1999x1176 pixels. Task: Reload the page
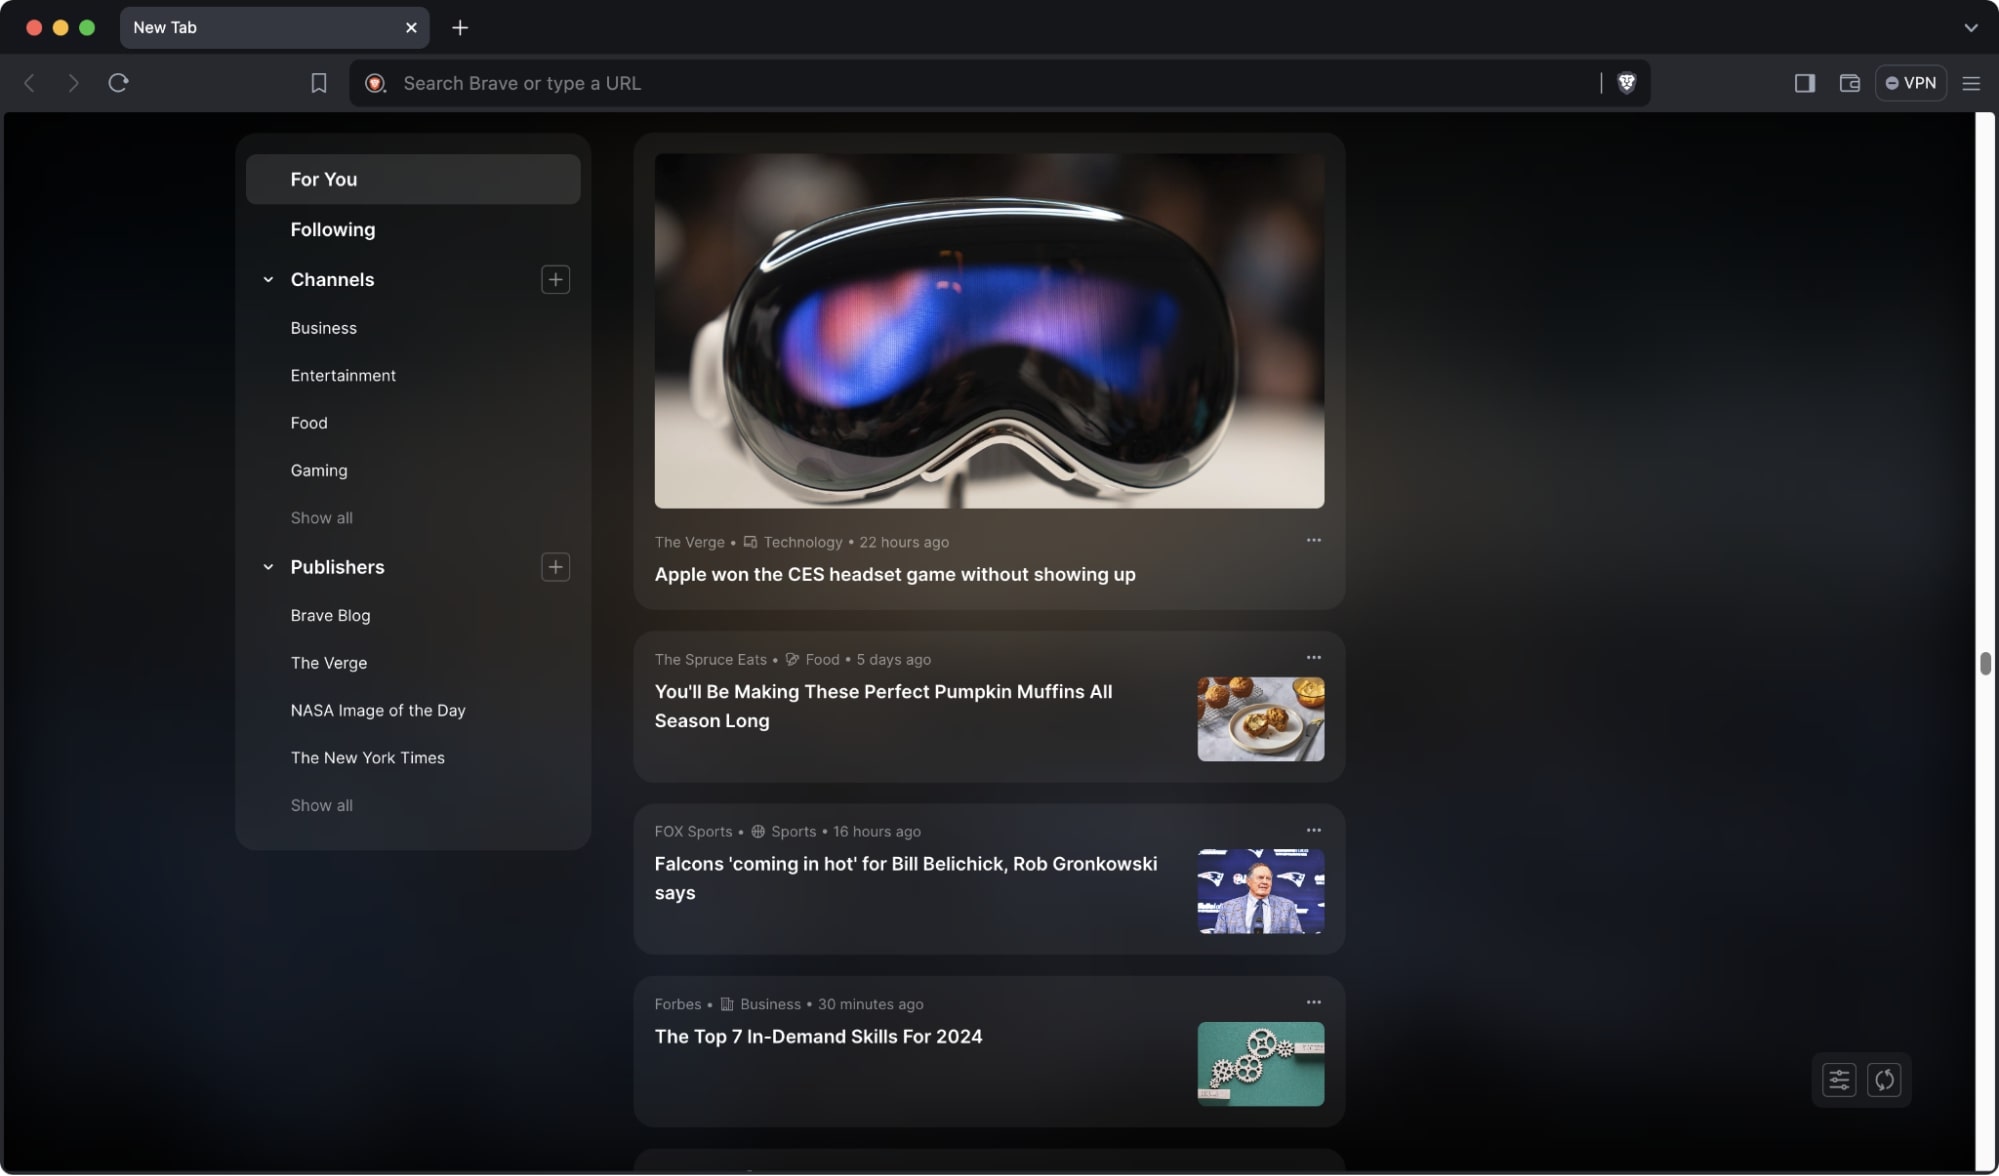(118, 83)
